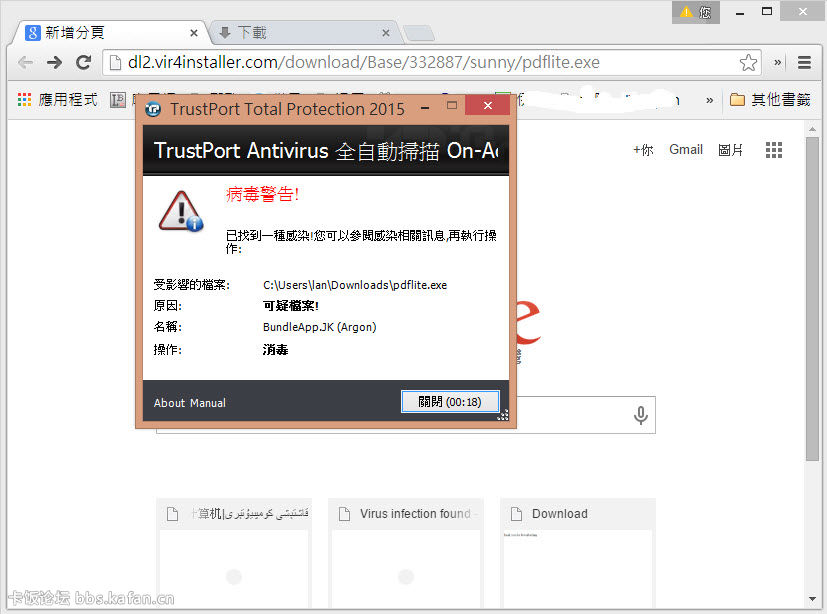This screenshot has height=614, width=827.
Task: Click the voice search microphone
Action: coord(640,415)
